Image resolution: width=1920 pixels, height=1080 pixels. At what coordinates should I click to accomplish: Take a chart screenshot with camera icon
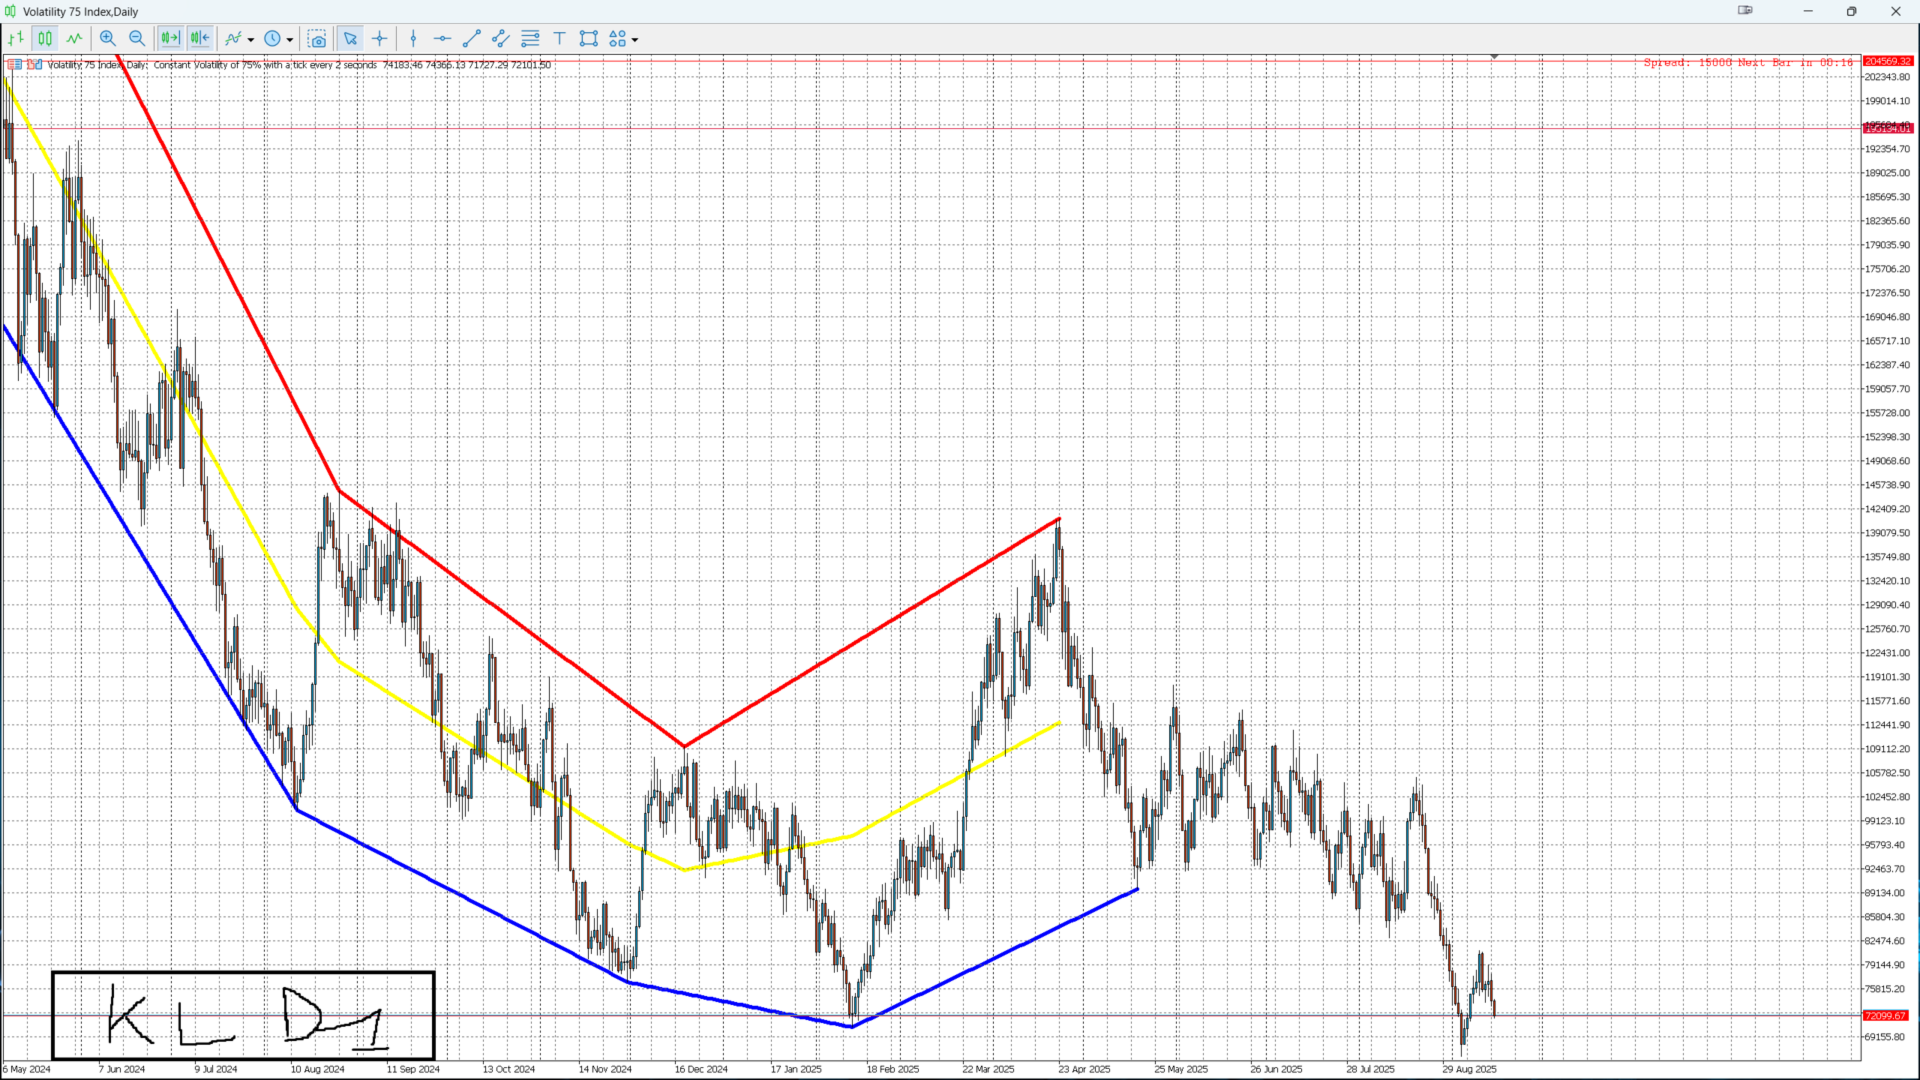click(x=317, y=39)
